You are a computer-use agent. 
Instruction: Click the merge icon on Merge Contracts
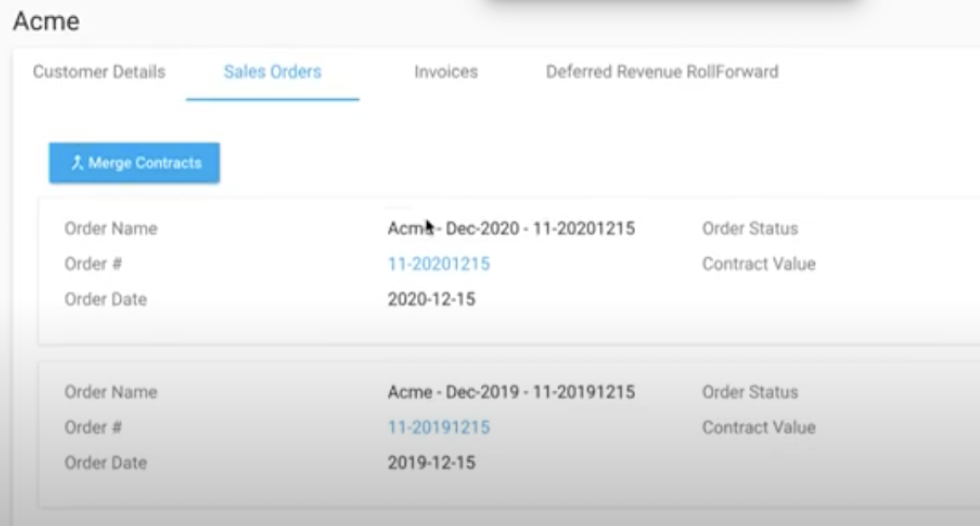click(77, 163)
